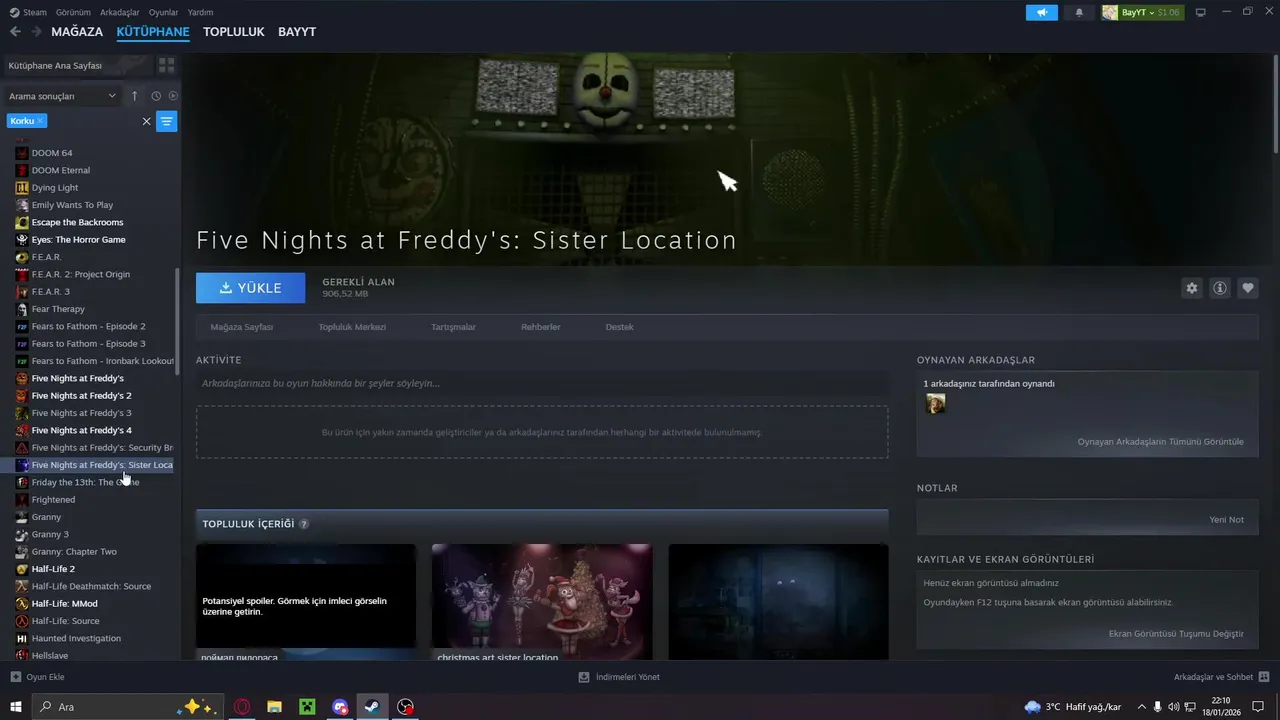Select Dying Light in the library list
1280x720 pixels.
coord(55,187)
